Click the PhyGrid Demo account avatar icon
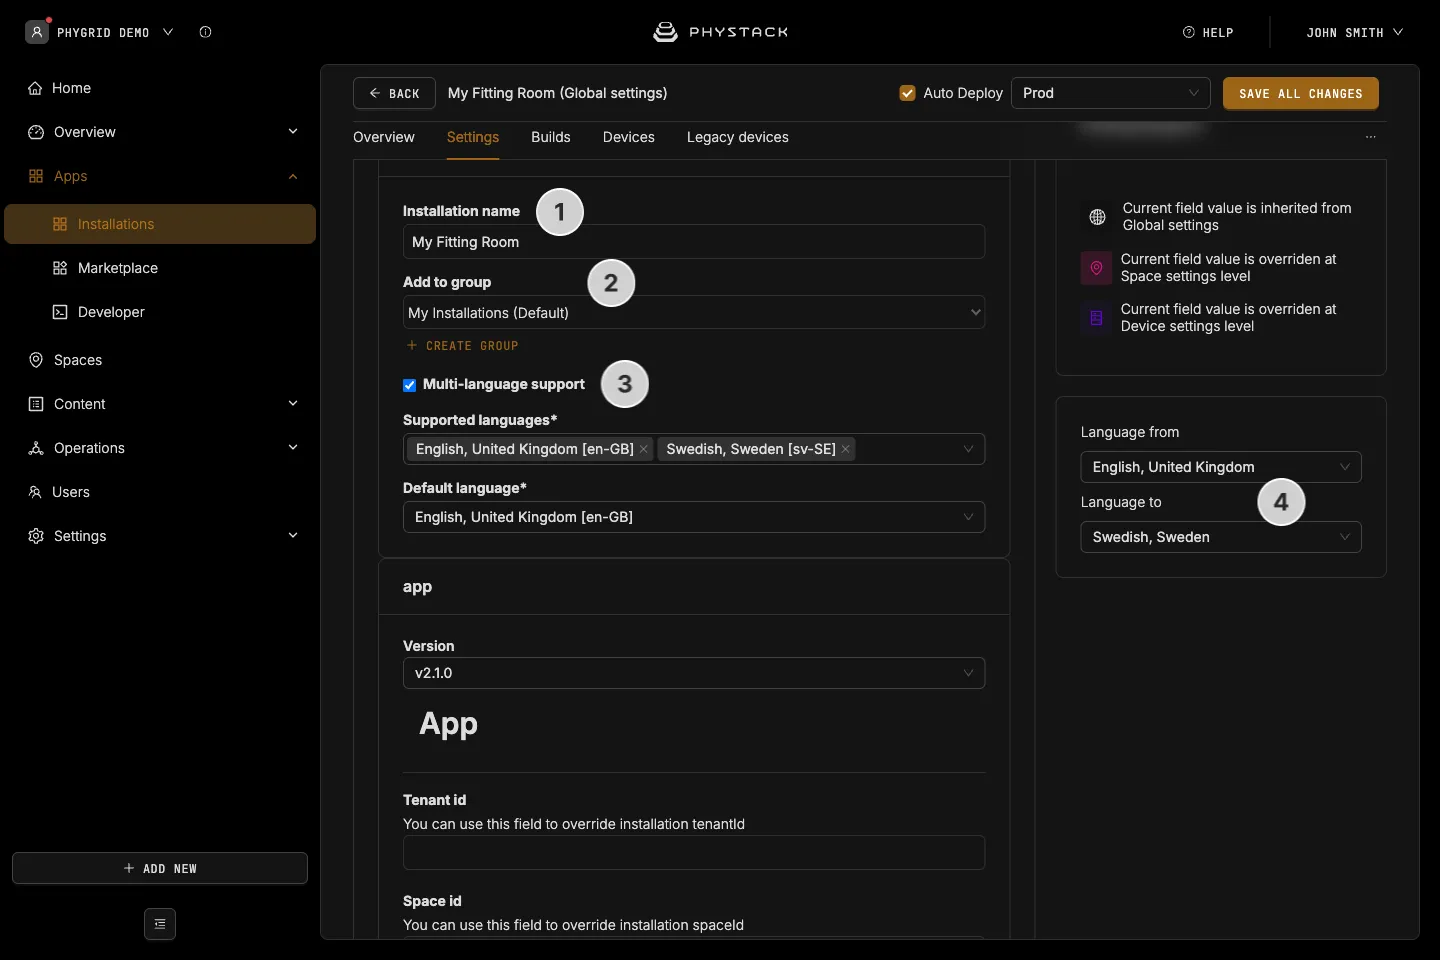Image resolution: width=1440 pixels, height=960 pixels. click(x=37, y=32)
